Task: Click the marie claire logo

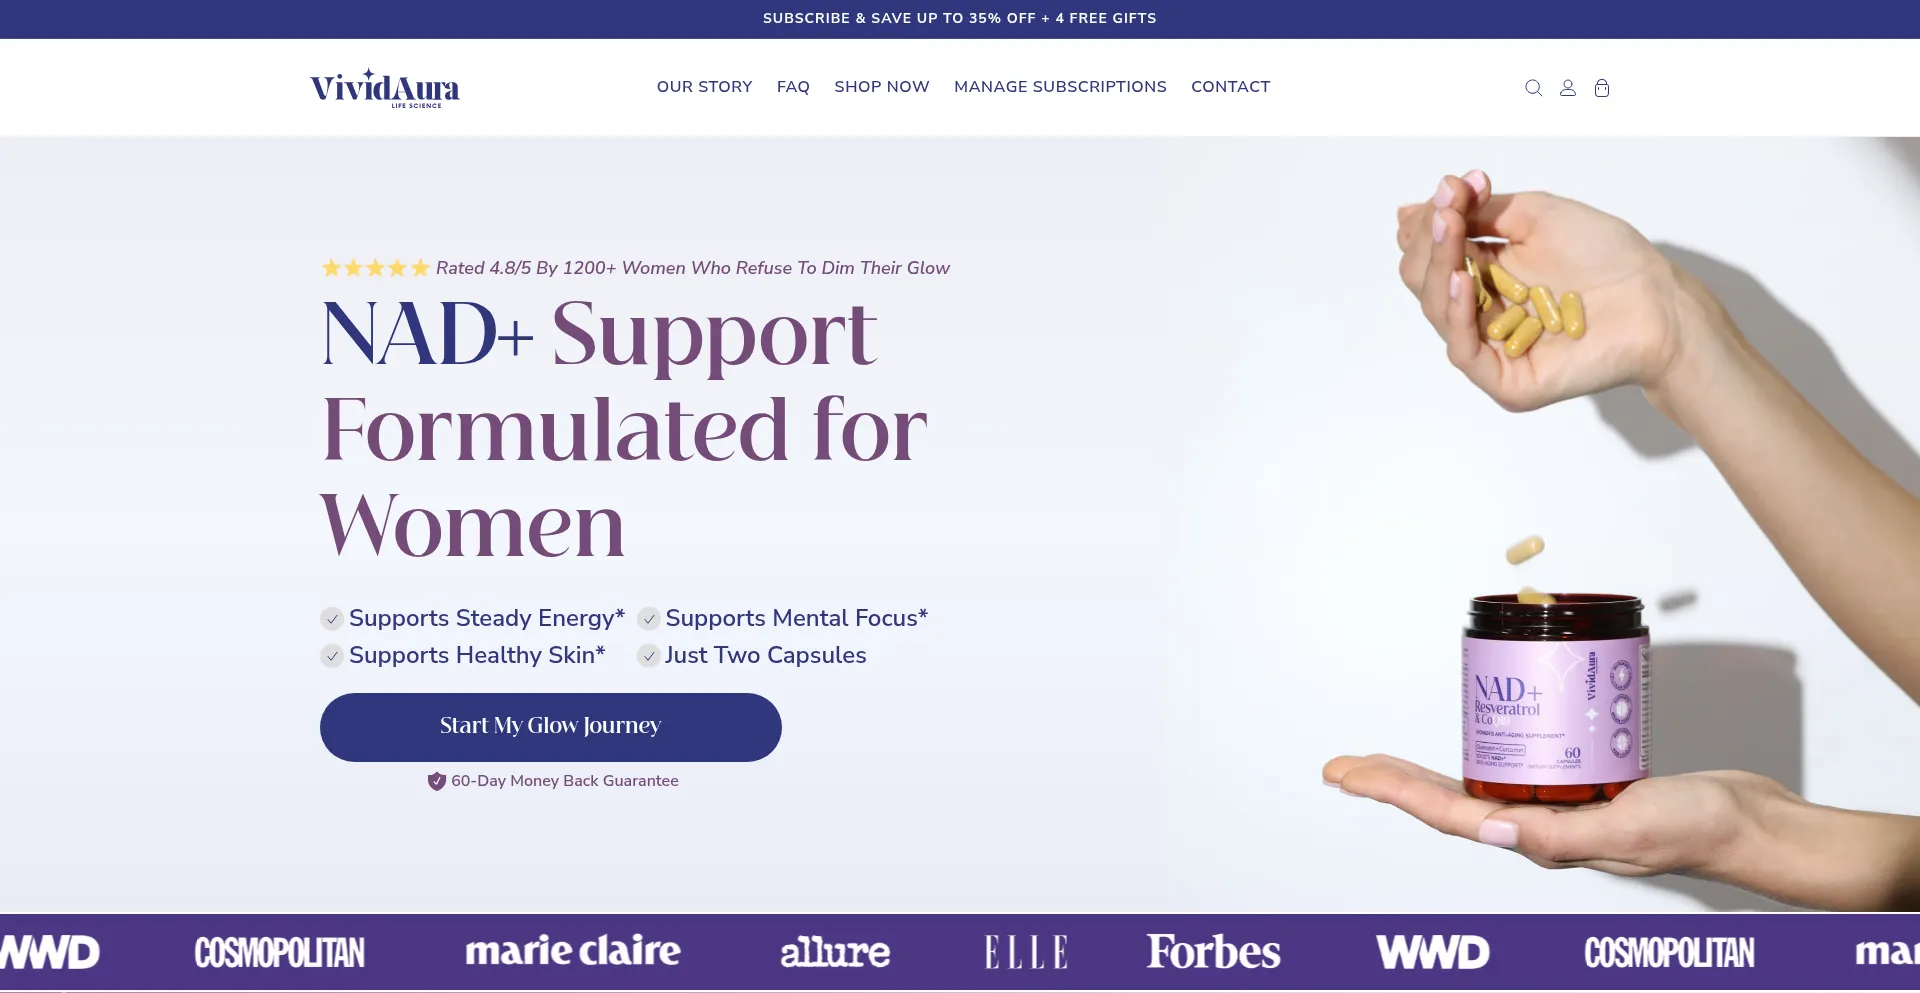Action: [x=573, y=951]
